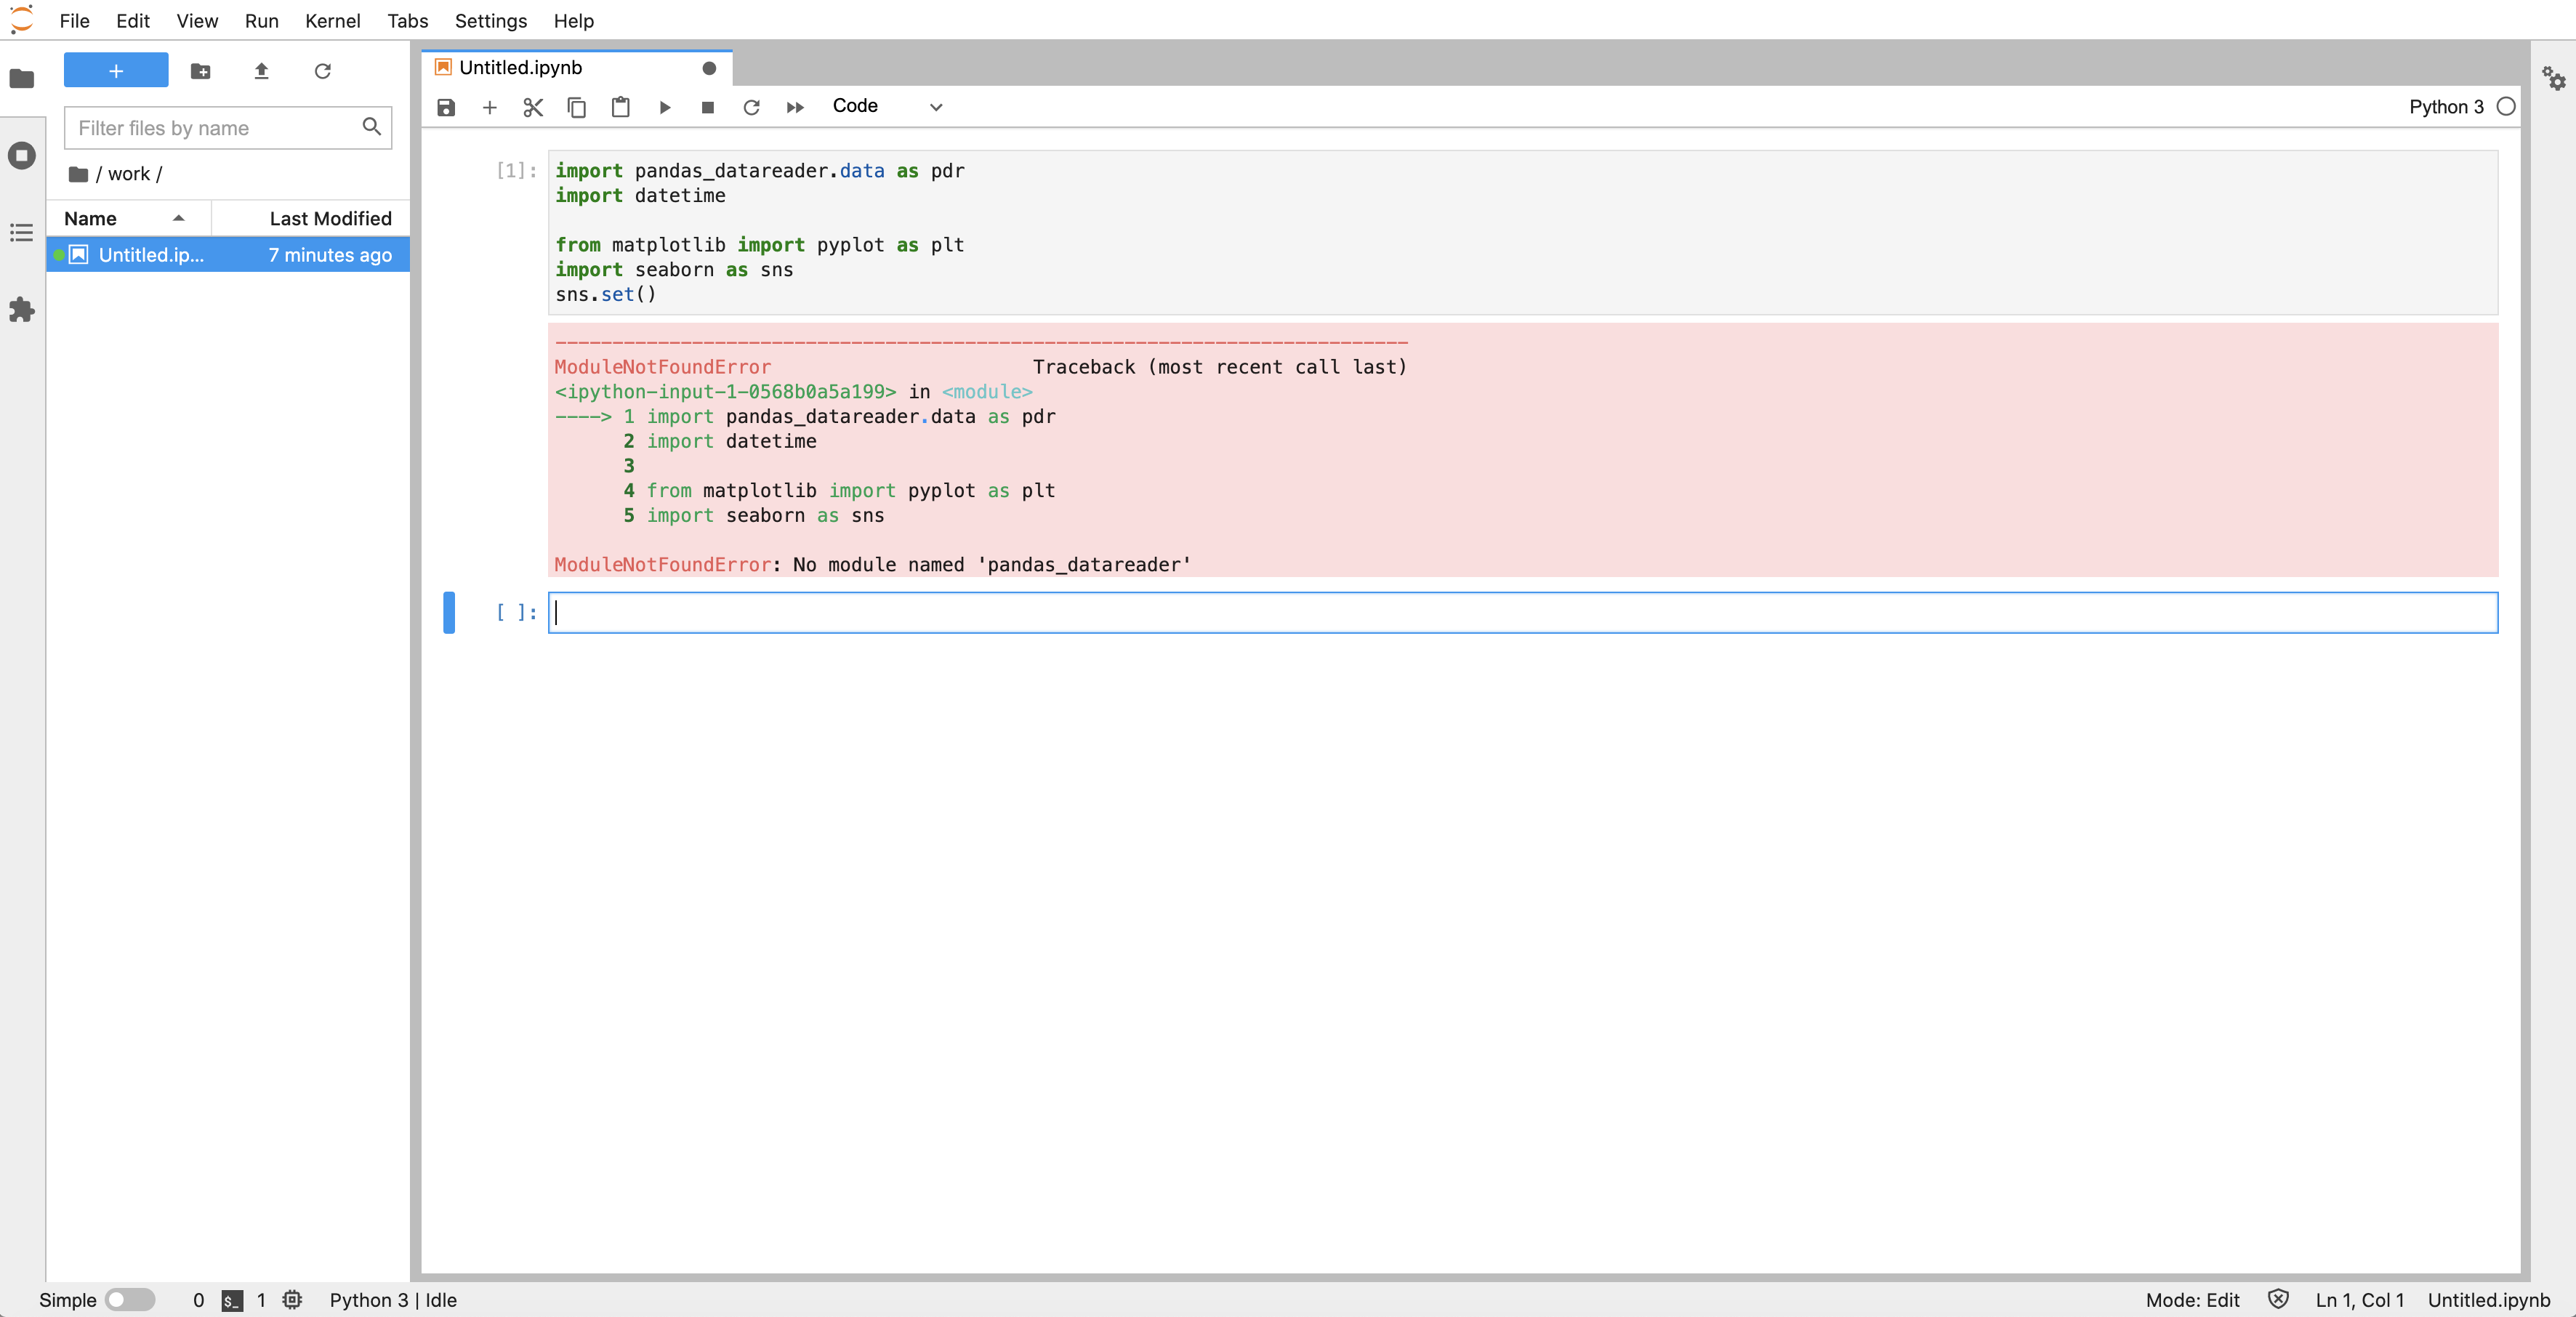Click the blue new launcher button

116,71
